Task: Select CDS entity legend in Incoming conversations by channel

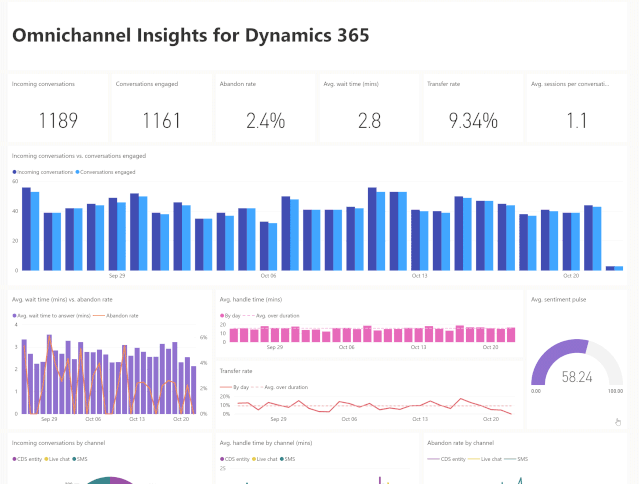Action: click(x=27, y=459)
